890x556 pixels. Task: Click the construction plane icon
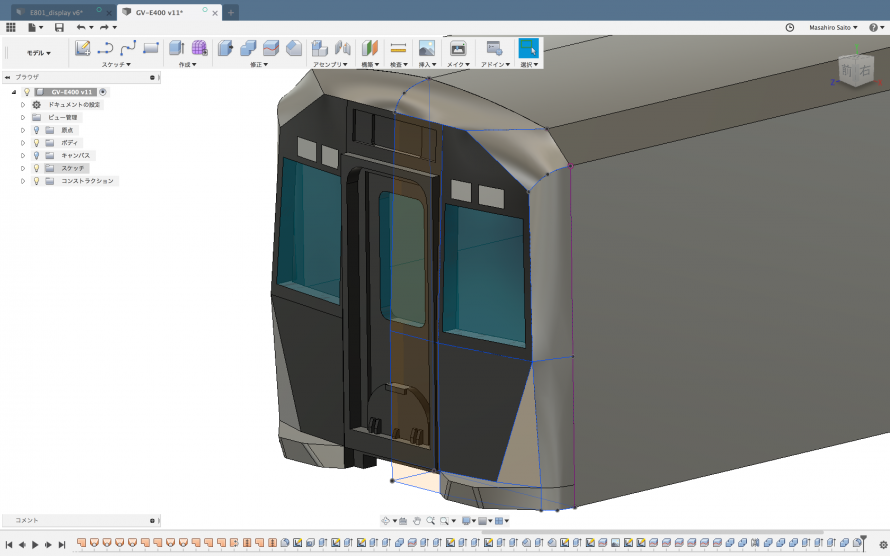[x=370, y=48]
